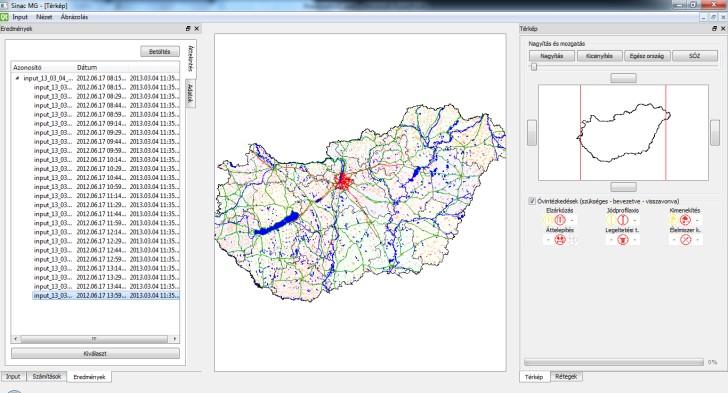The height and width of the screenshot is (393, 728).
Task: Click the red Jódprofilaxis countermeasure icon
Action: pos(623,220)
